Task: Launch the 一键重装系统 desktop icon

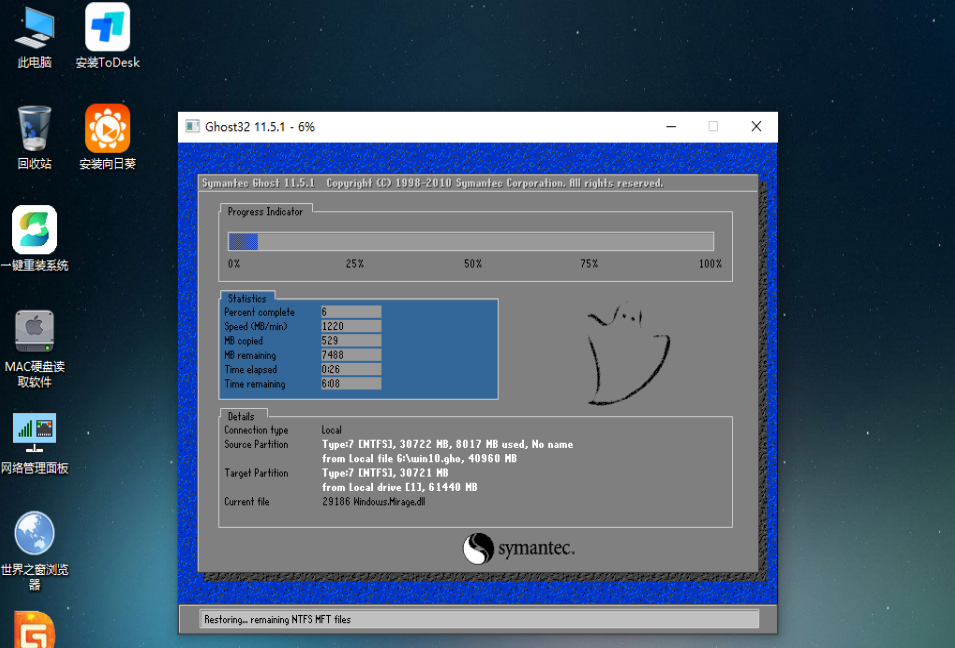Action: [35, 239]
